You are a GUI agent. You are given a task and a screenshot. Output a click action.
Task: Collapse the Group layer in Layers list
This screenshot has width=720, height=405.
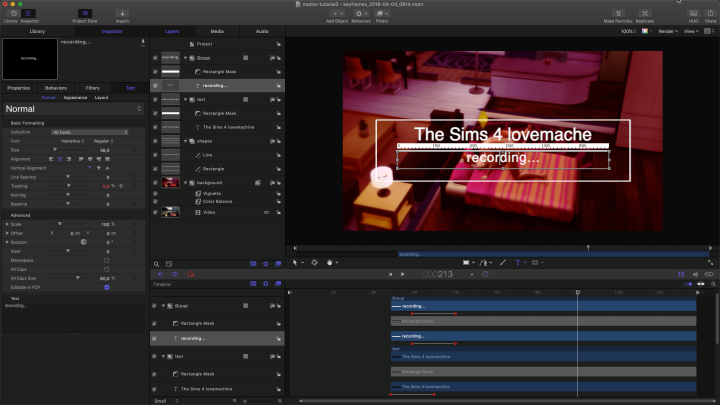[186, 58]
